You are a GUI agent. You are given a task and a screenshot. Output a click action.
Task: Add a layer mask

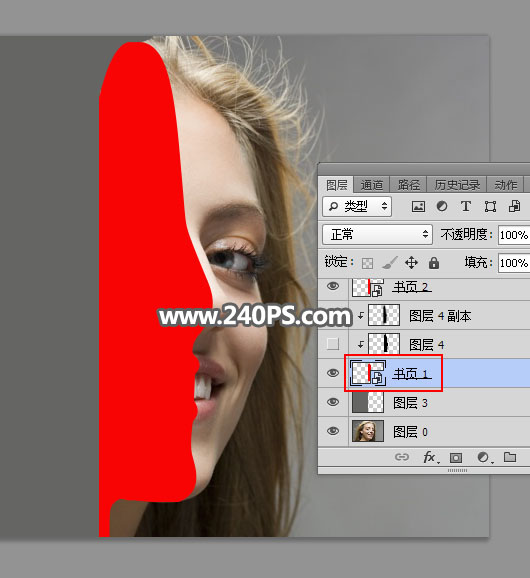(x=456, y=457)
